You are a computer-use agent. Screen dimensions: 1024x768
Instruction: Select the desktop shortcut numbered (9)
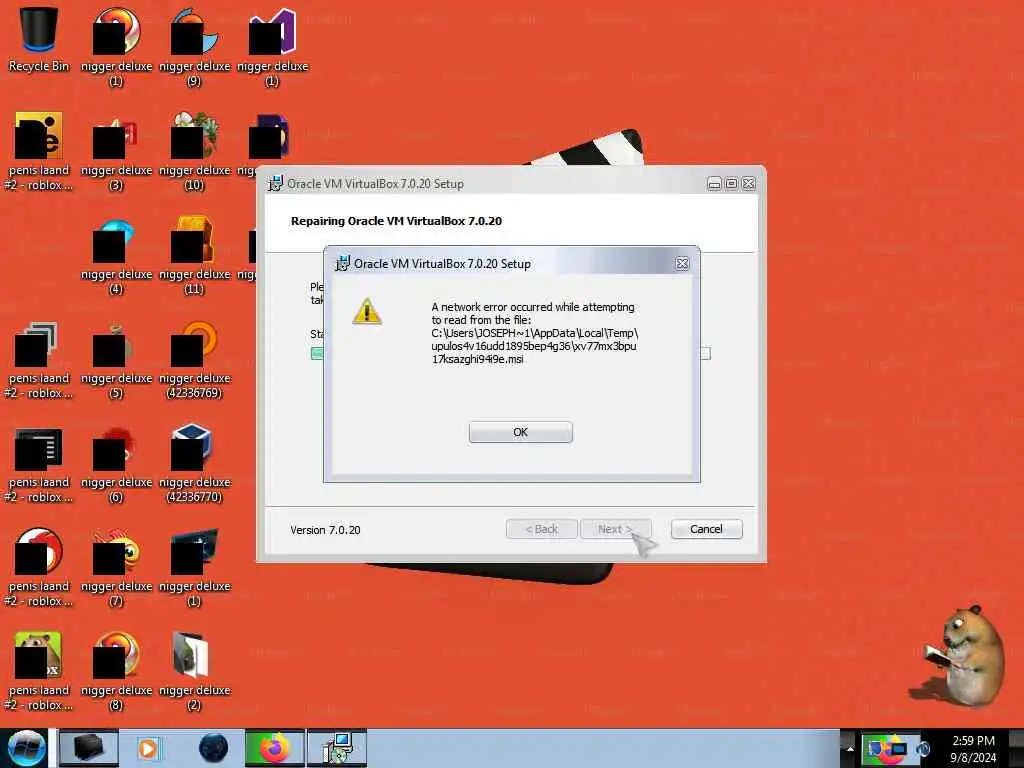click(x=194, y=47)
